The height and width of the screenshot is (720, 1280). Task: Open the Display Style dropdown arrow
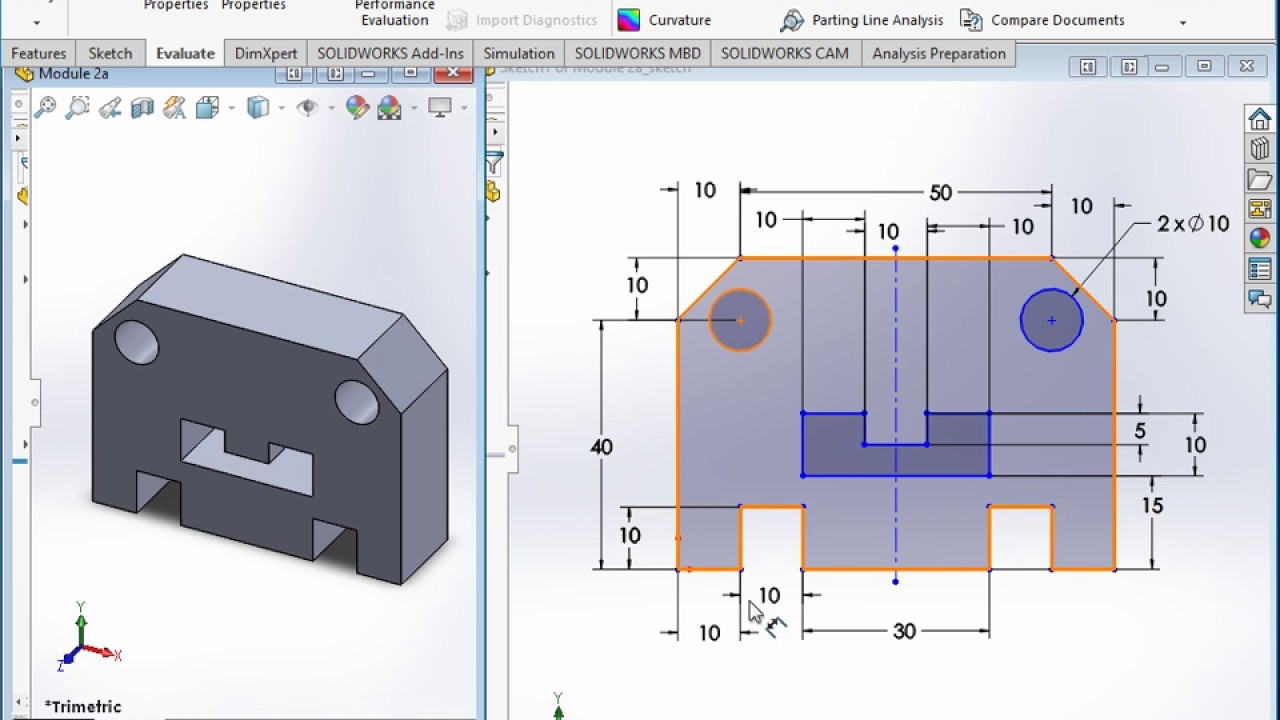click(x=281, y=108)
